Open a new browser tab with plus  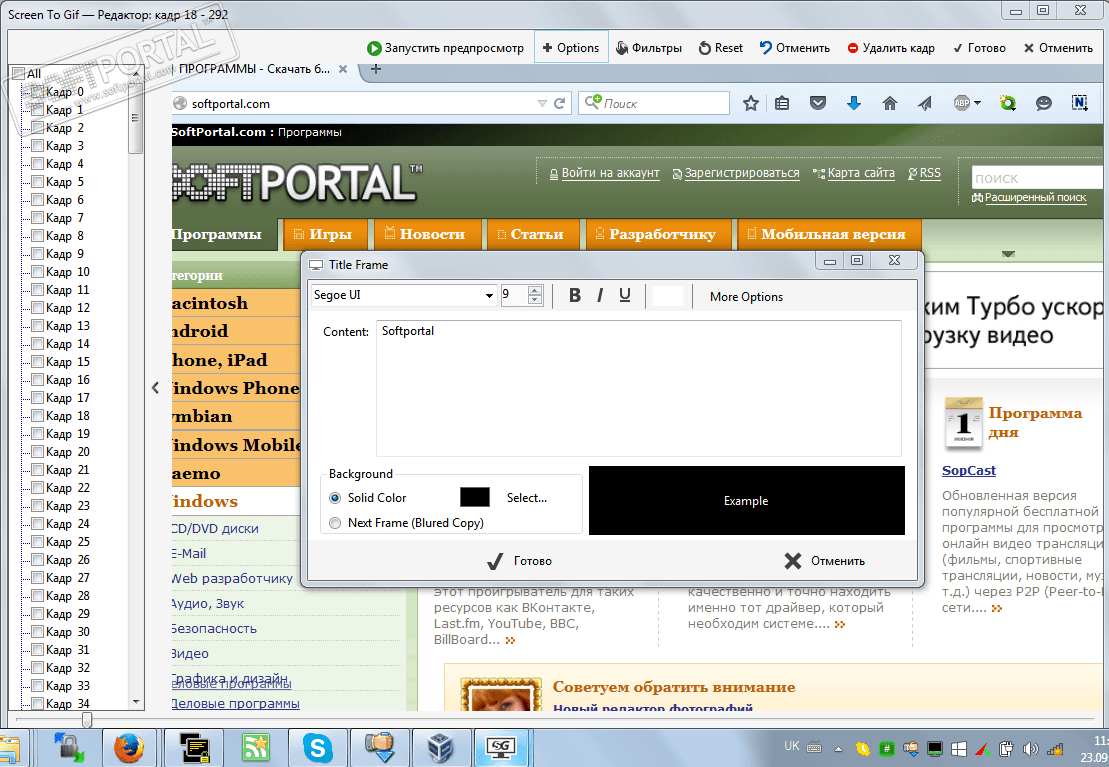[376, 69]
